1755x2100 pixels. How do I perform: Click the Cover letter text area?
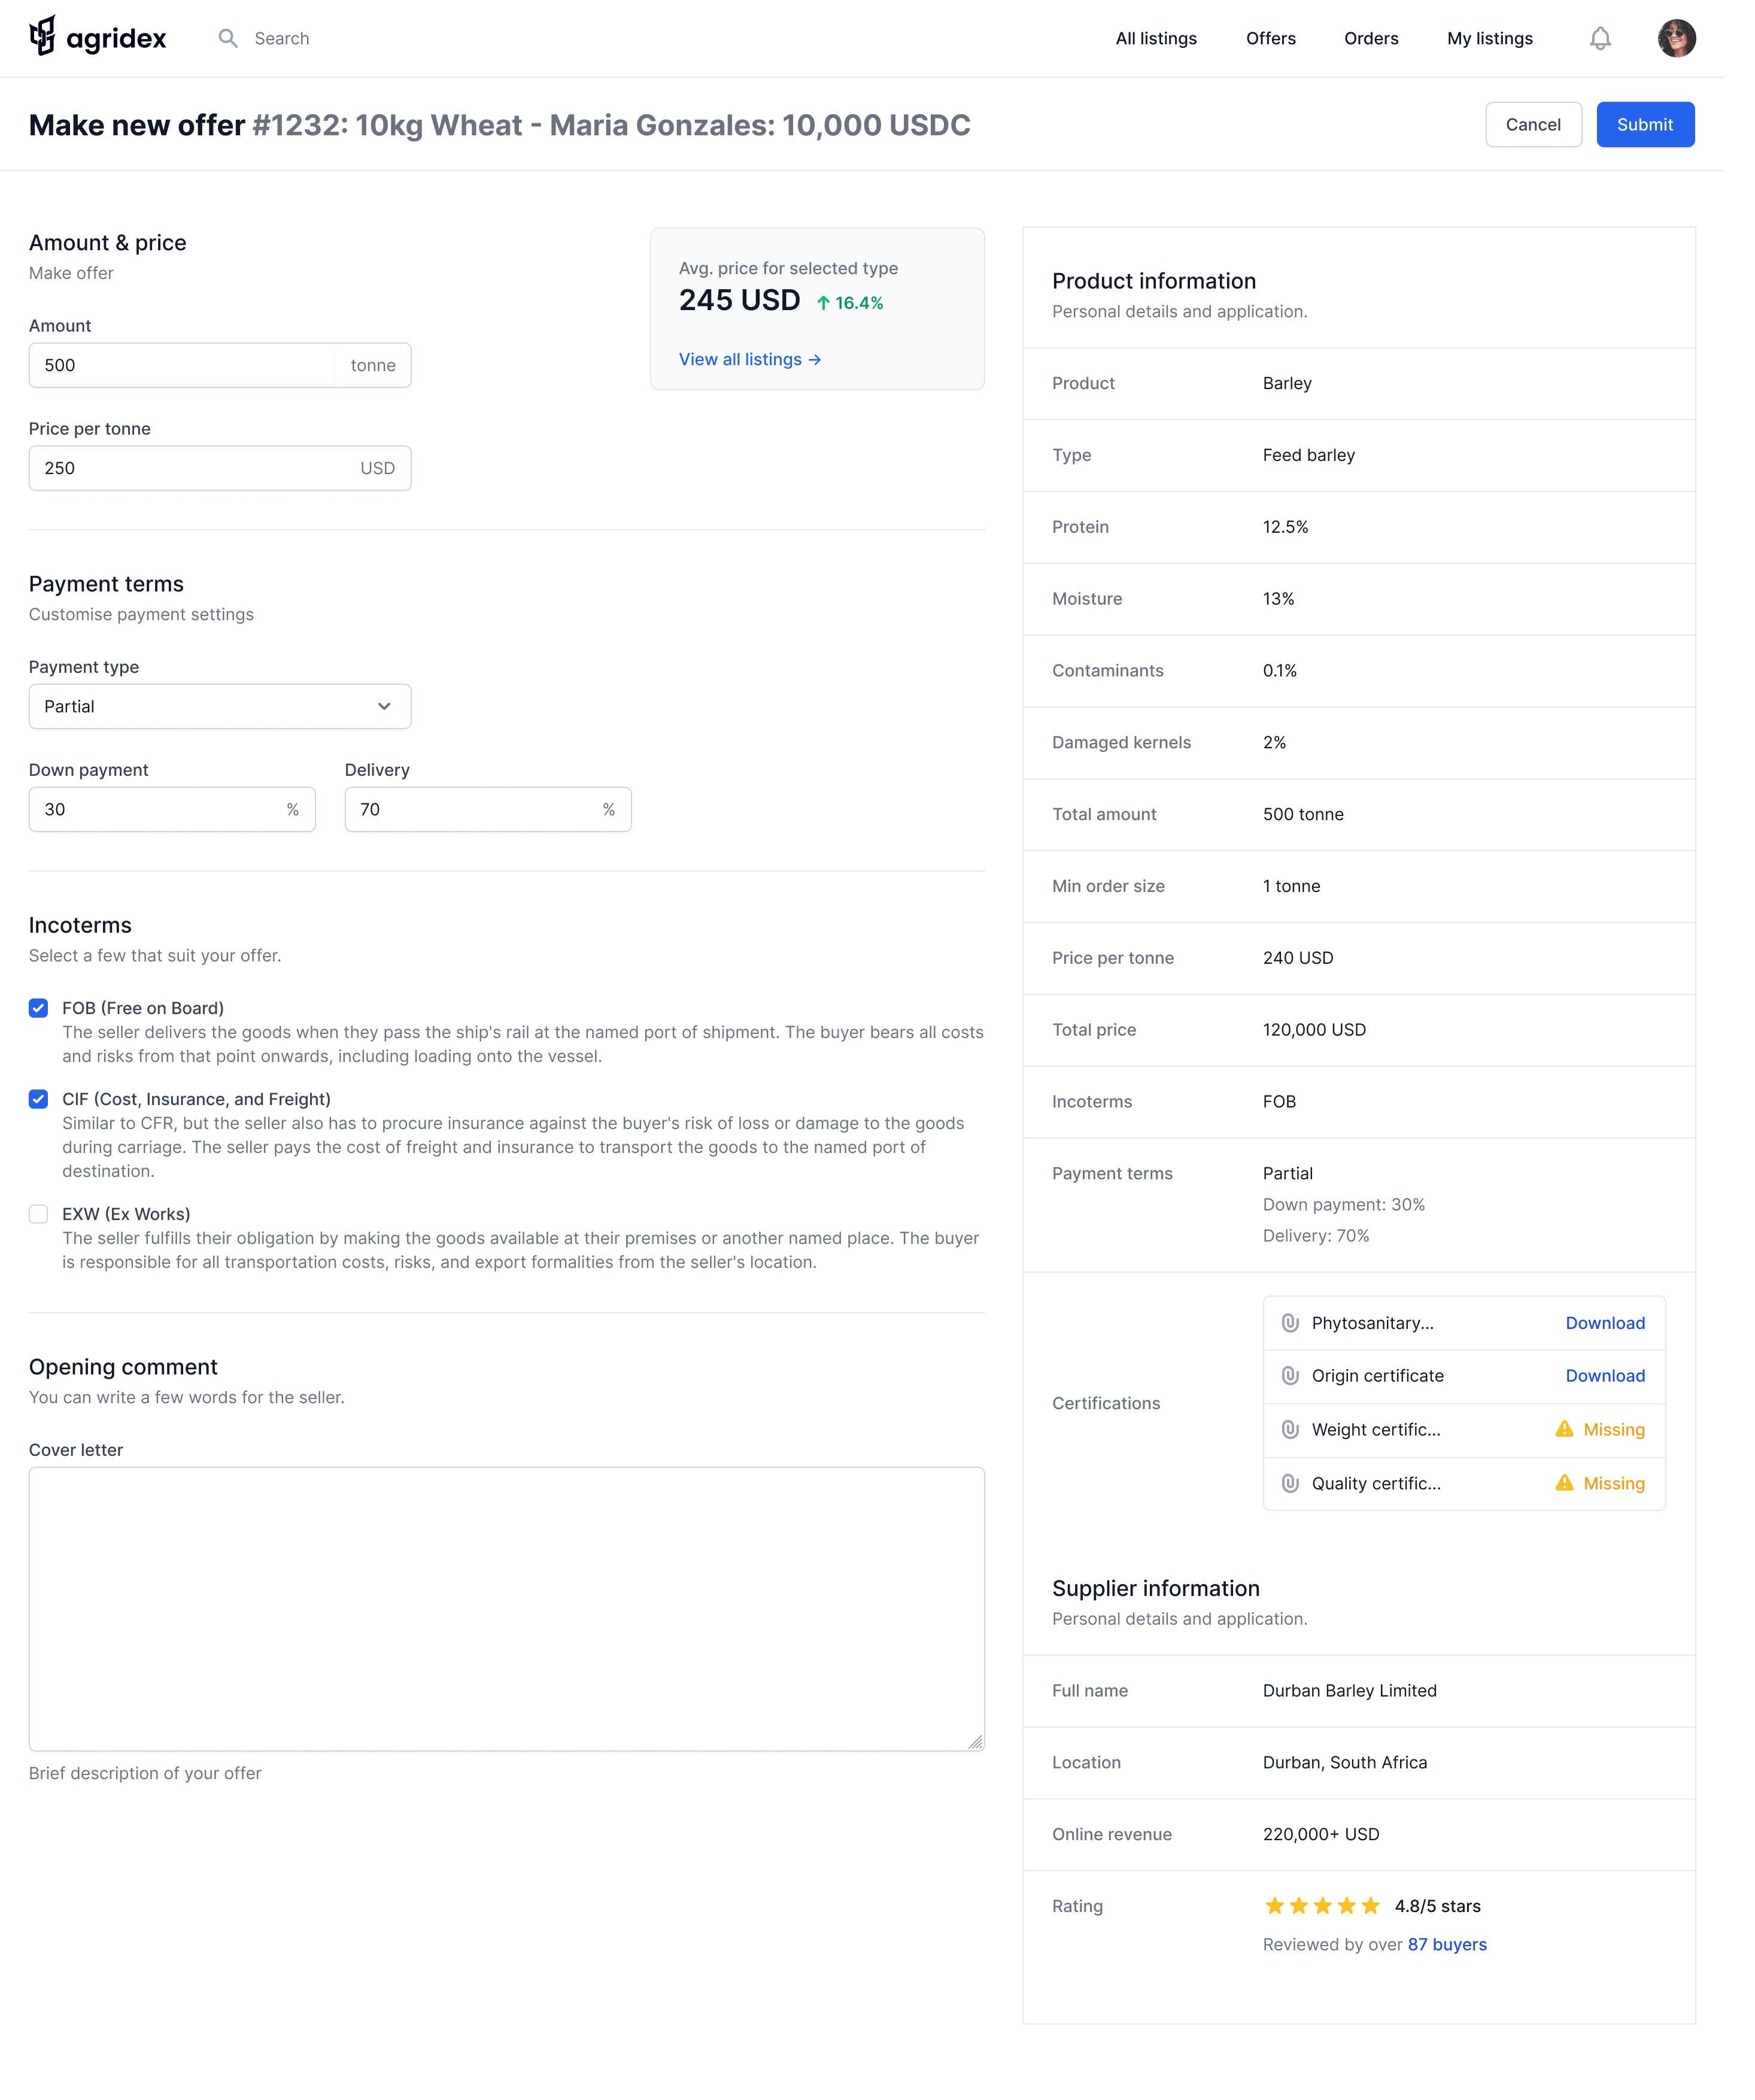pyautogui.click(x=506, y=1608)
